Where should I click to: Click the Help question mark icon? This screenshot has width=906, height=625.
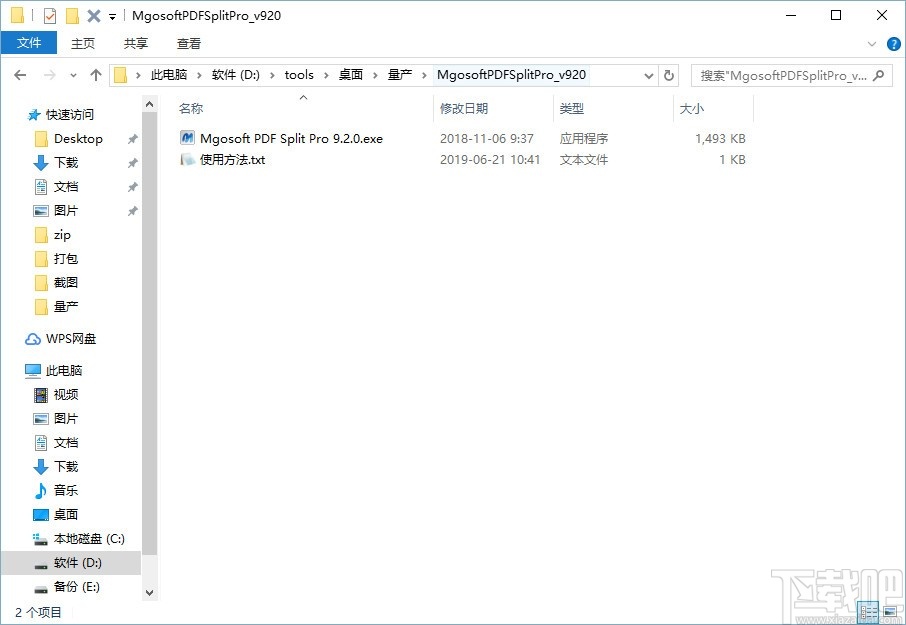click(x=893, y=43)
